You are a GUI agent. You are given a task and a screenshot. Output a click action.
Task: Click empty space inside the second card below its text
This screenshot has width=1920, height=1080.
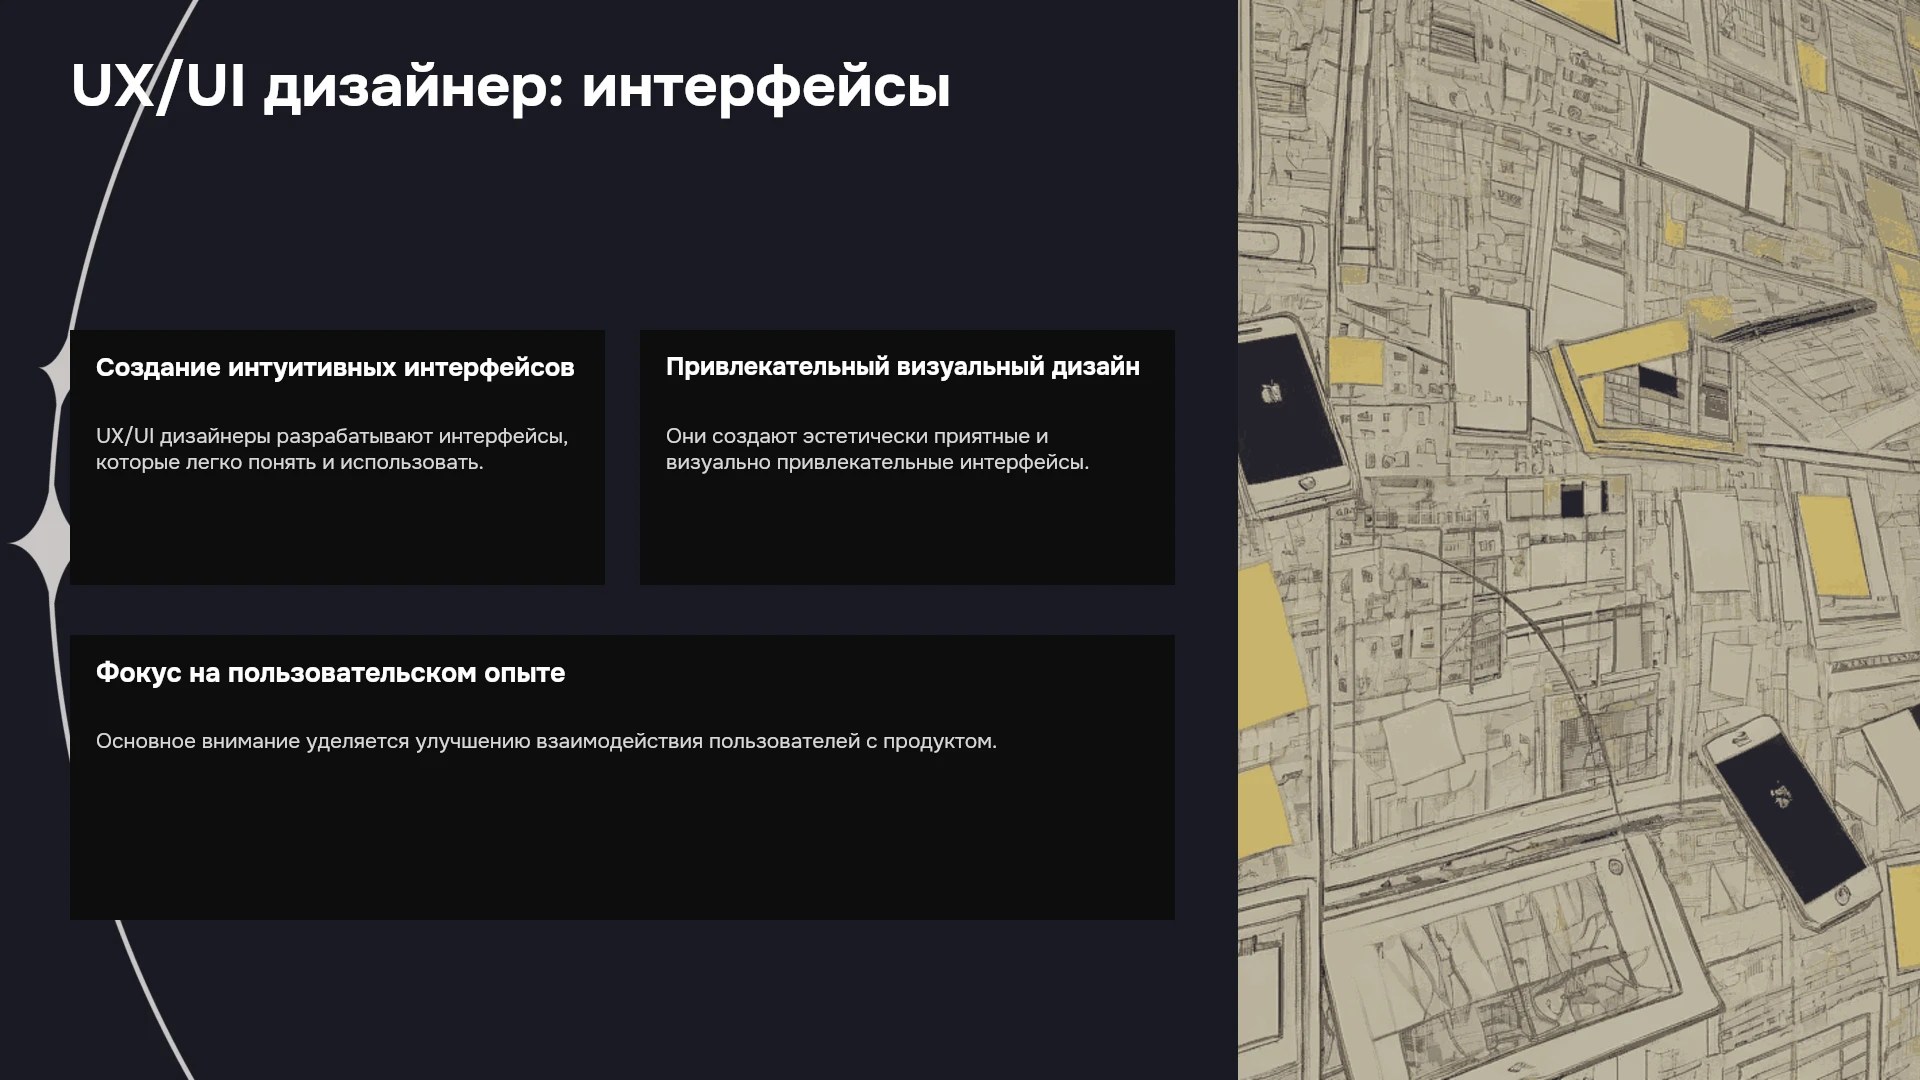pyautogui.click(x=907, y=530)
